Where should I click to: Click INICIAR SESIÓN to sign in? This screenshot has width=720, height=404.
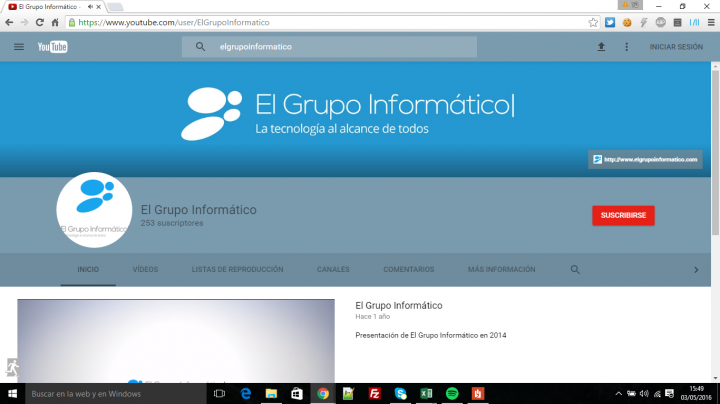tap(676, 47)
